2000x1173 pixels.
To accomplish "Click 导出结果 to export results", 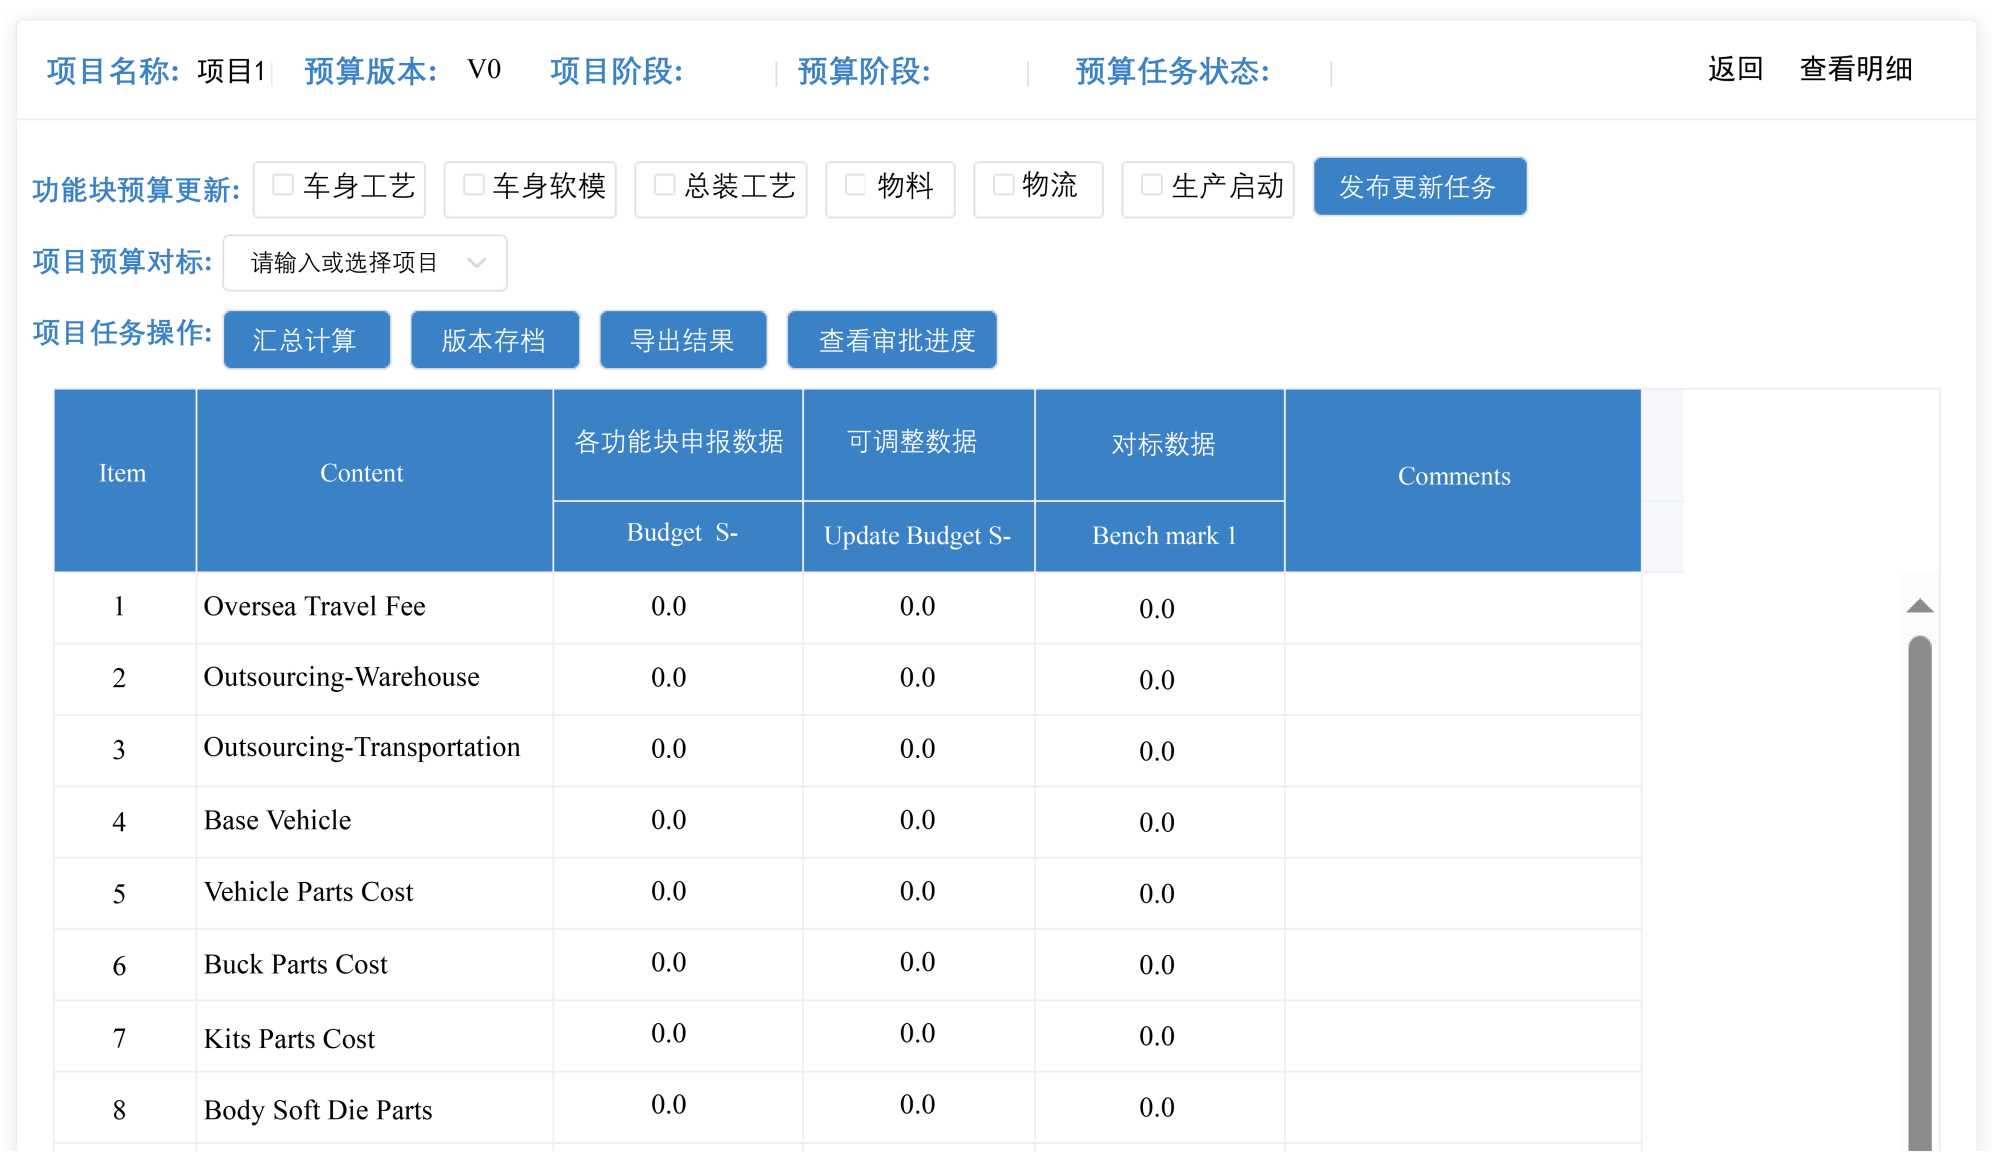I will click(x=682, y=341).
